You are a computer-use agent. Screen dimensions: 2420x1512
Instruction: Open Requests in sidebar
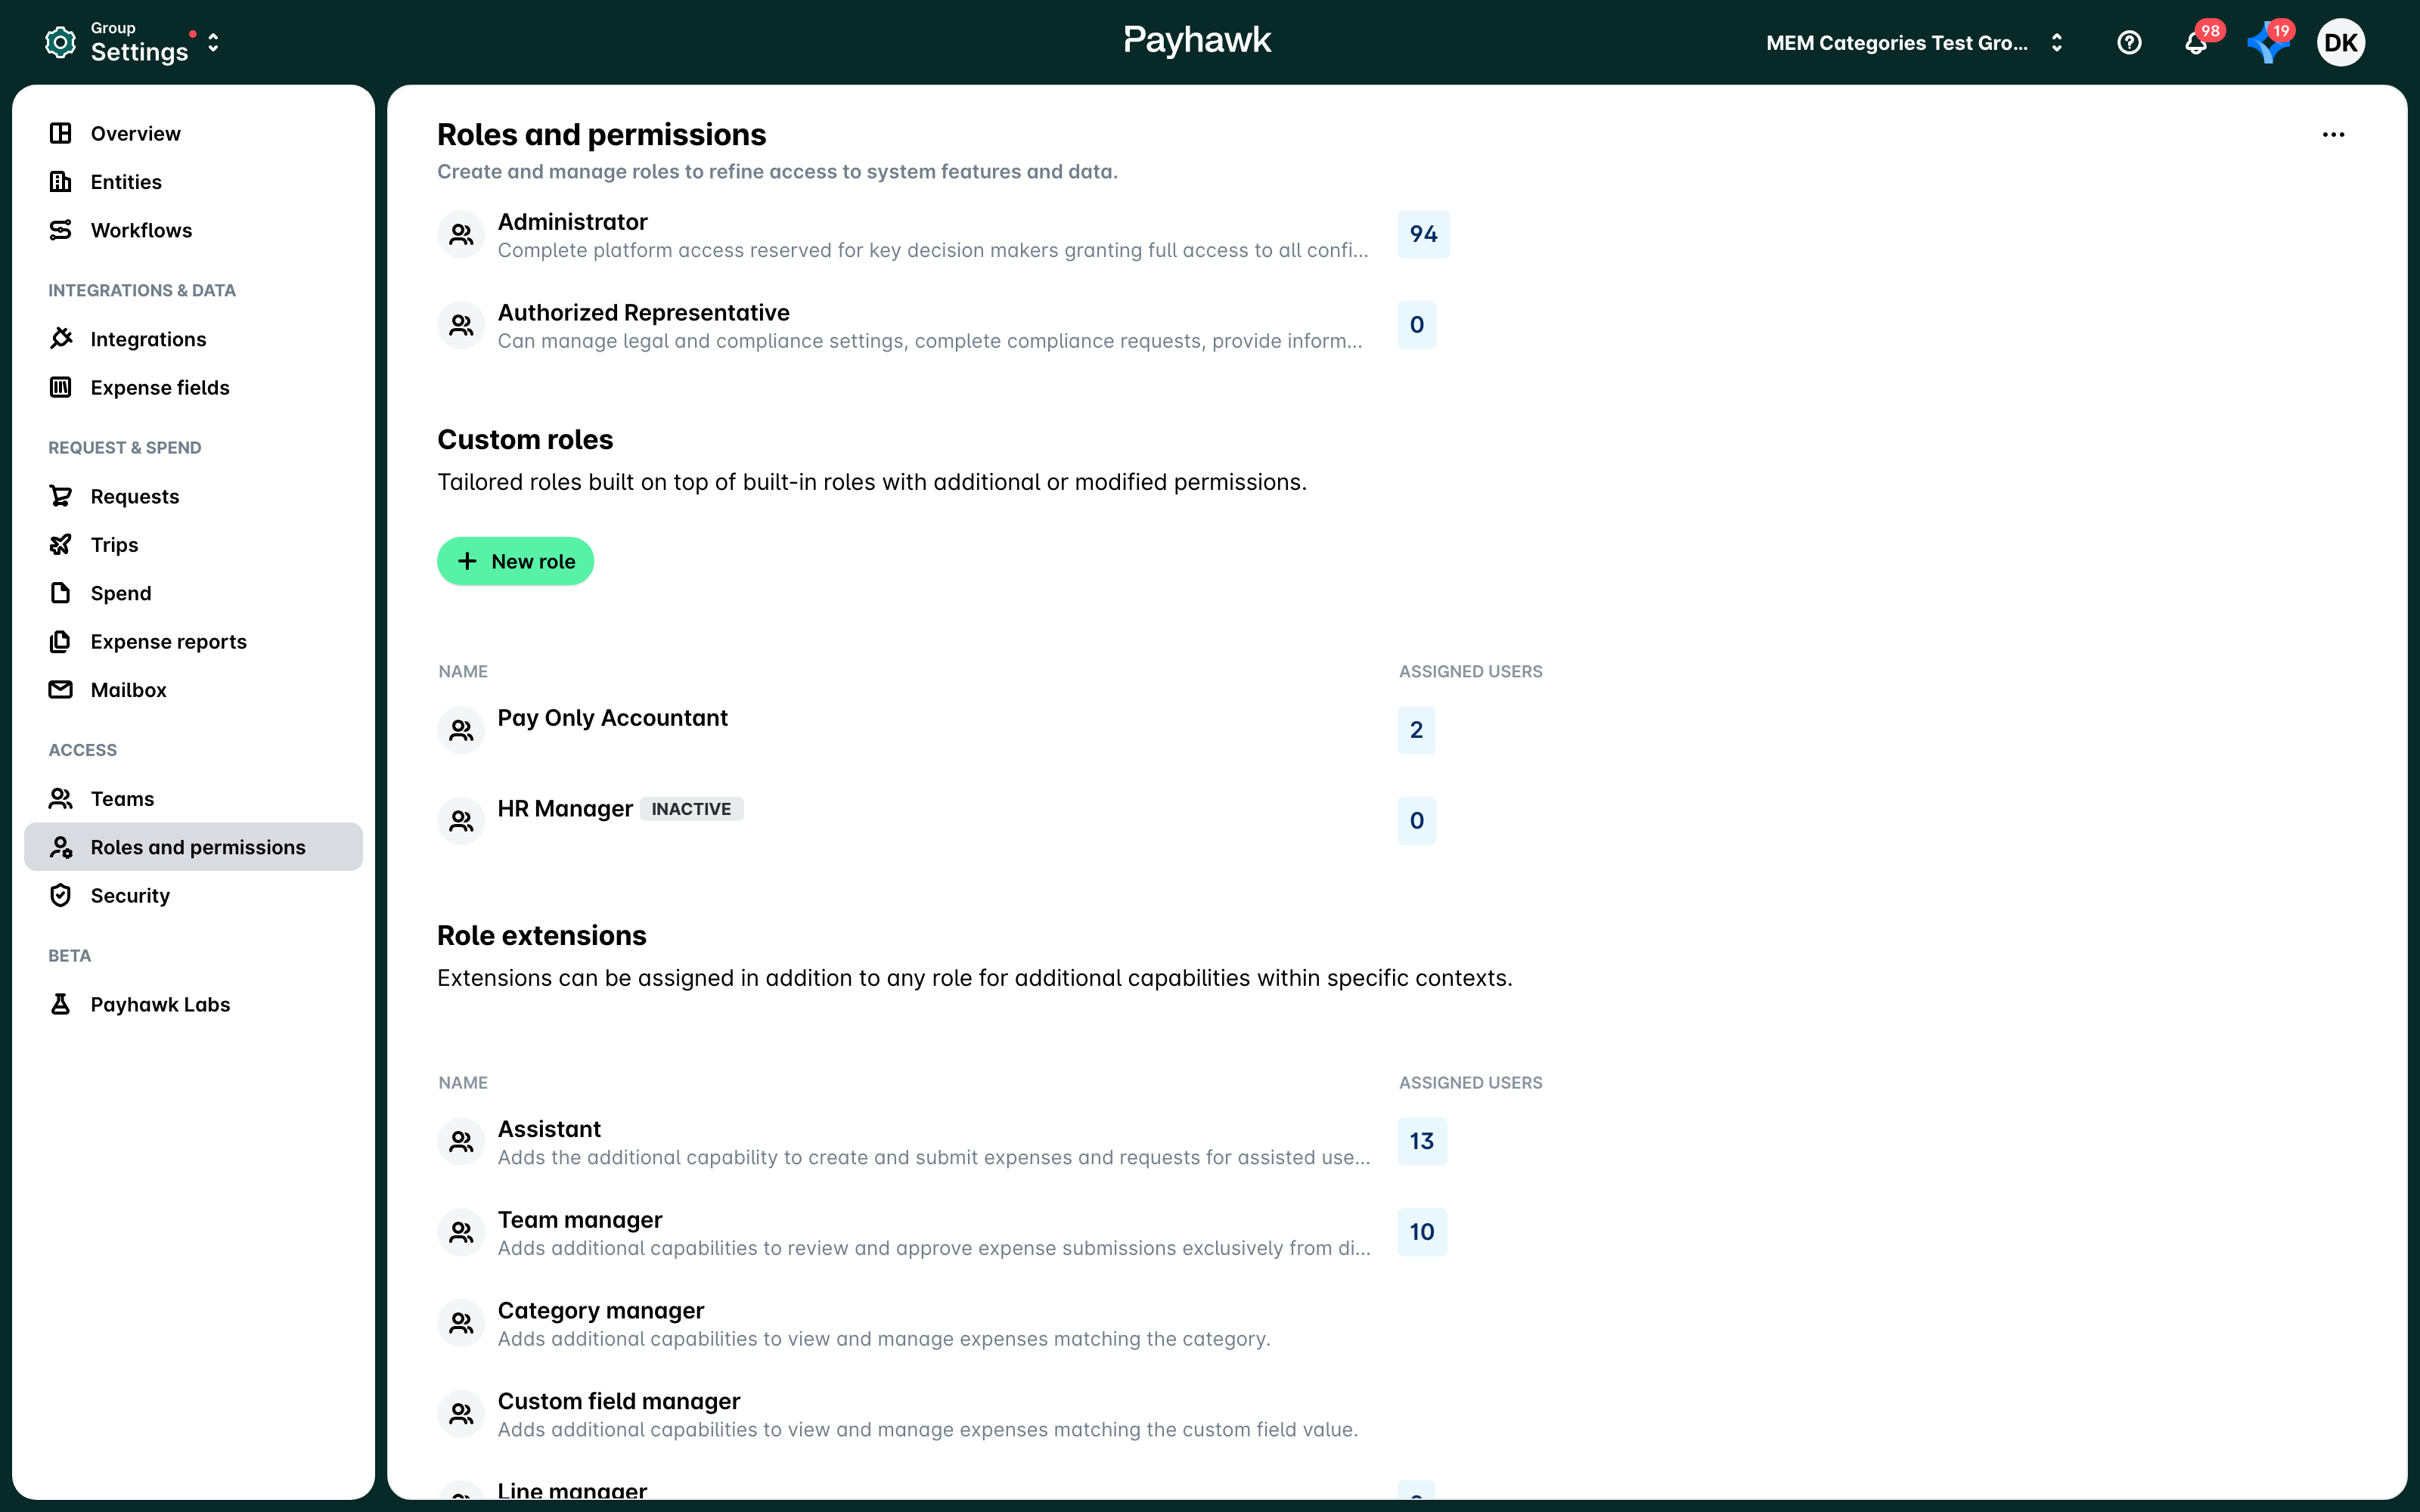(193, 496)
